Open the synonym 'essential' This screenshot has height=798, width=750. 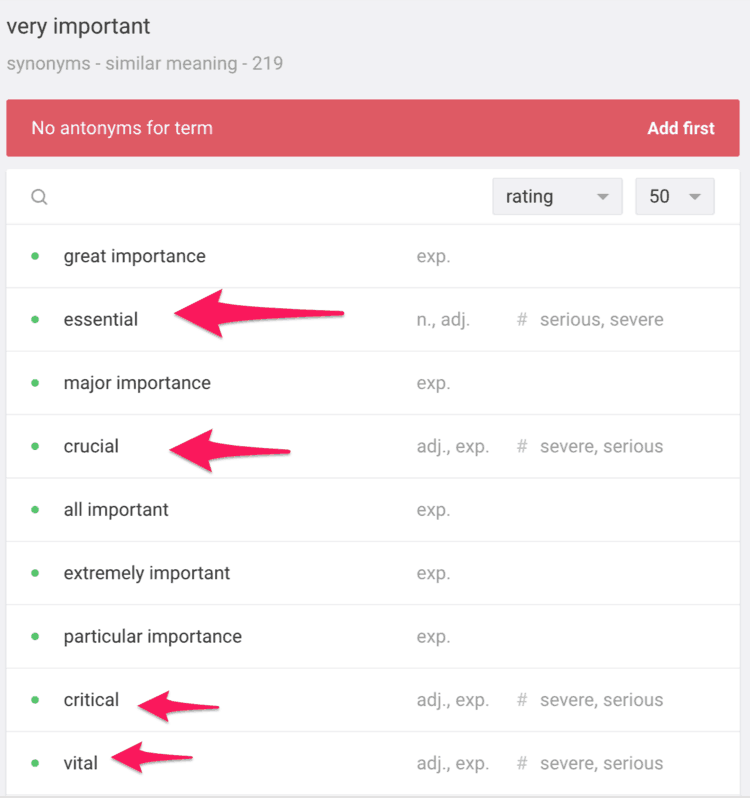point(101,320)
